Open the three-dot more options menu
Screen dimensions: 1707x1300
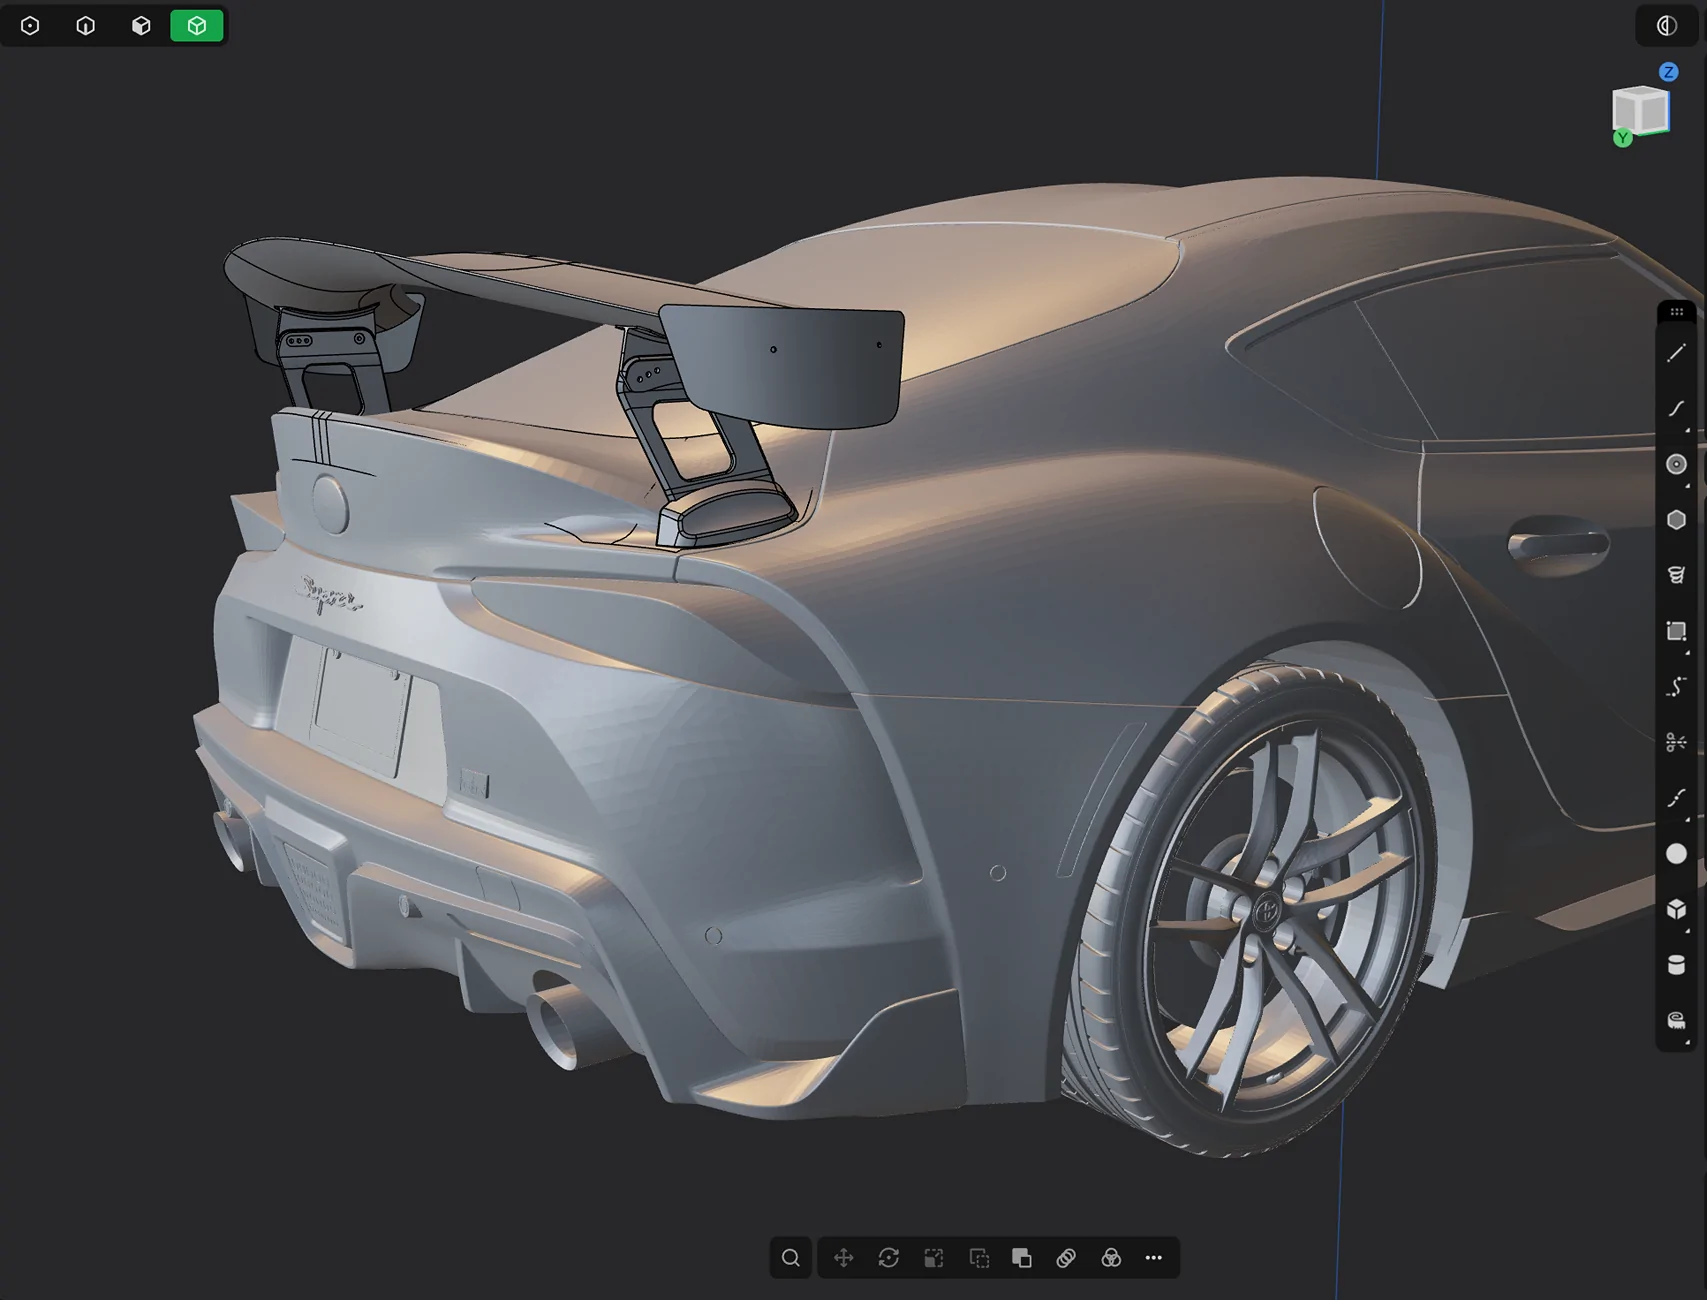pyautogui.click(x=1154, y=1258)
